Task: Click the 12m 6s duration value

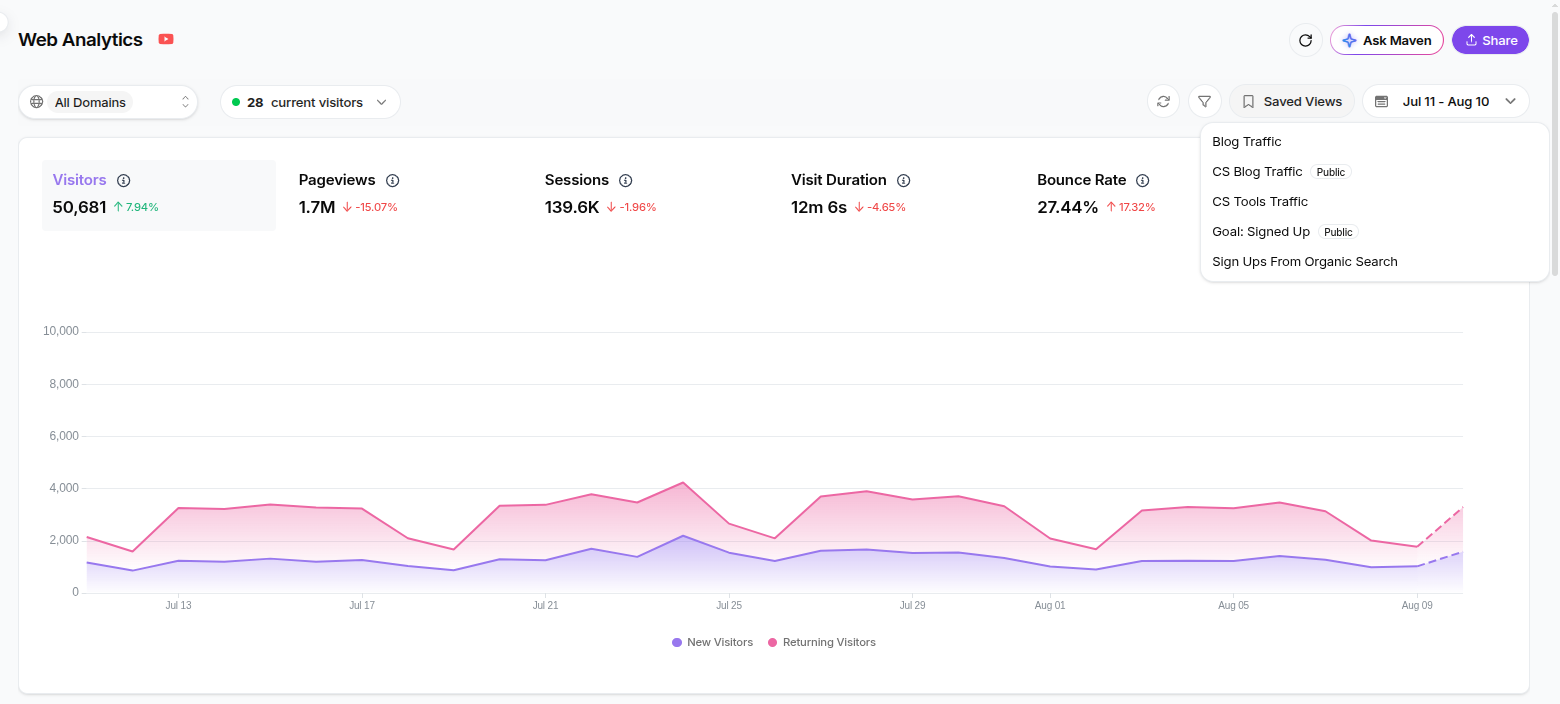Action: point(819,207)
